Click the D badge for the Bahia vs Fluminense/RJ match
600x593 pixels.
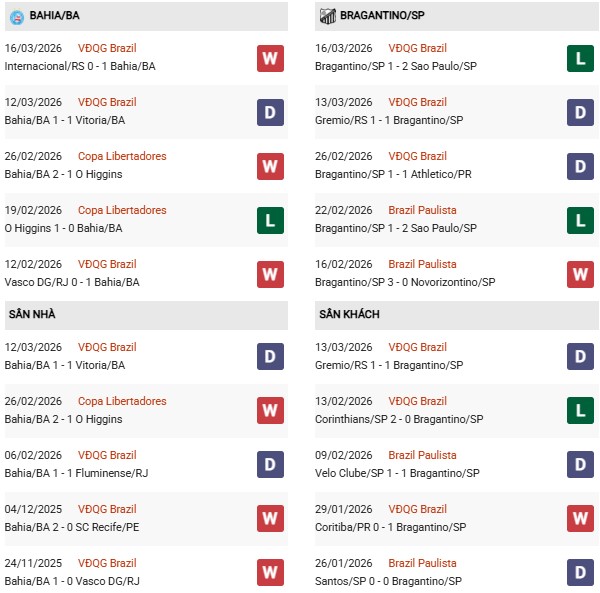coord(270,465)
